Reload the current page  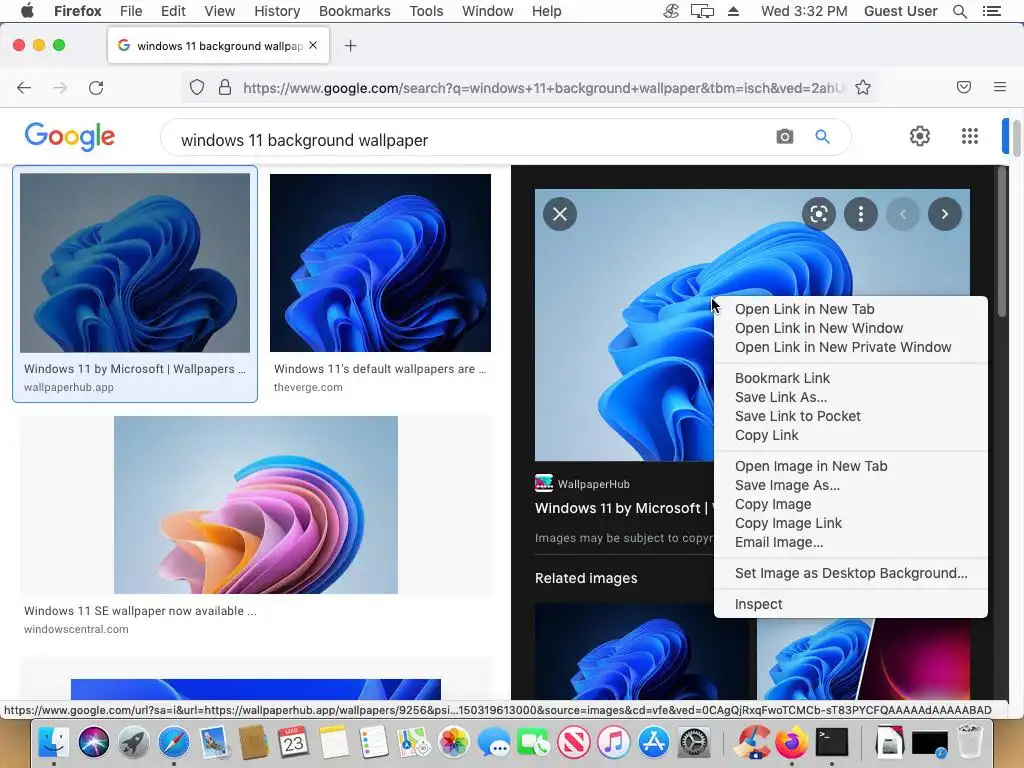coord(96,88)
